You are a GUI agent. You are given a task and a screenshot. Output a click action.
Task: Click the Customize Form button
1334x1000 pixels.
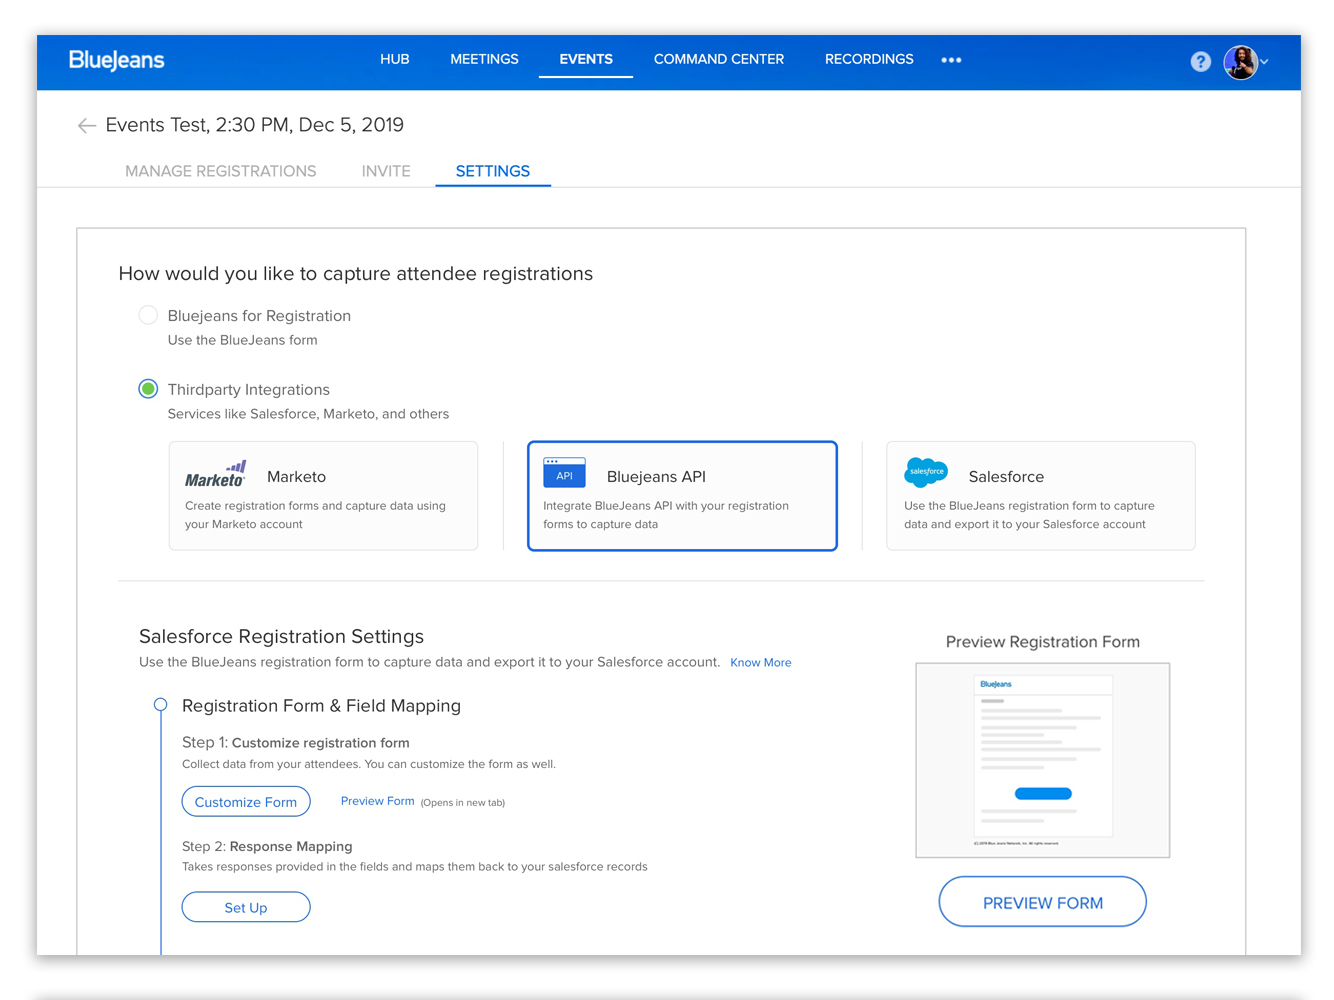pos(245,801)
